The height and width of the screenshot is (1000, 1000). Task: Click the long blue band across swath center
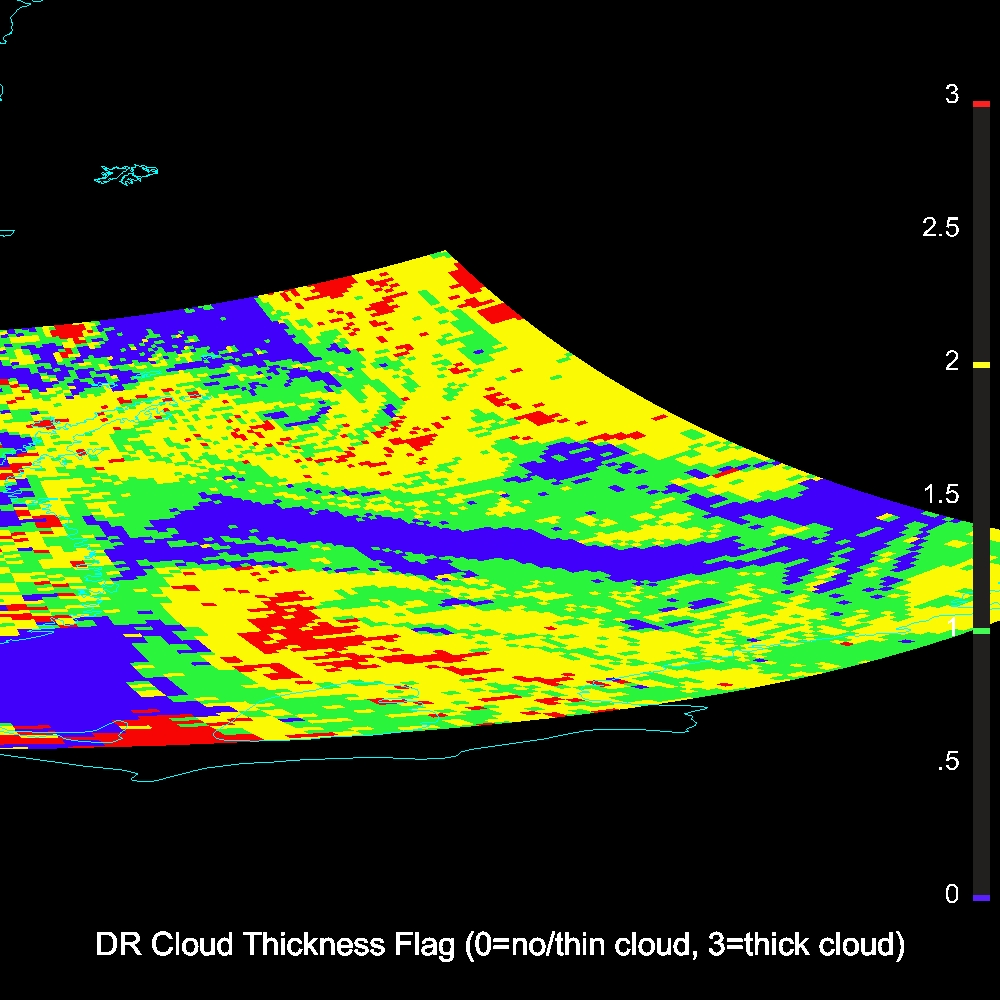[400, 532]
